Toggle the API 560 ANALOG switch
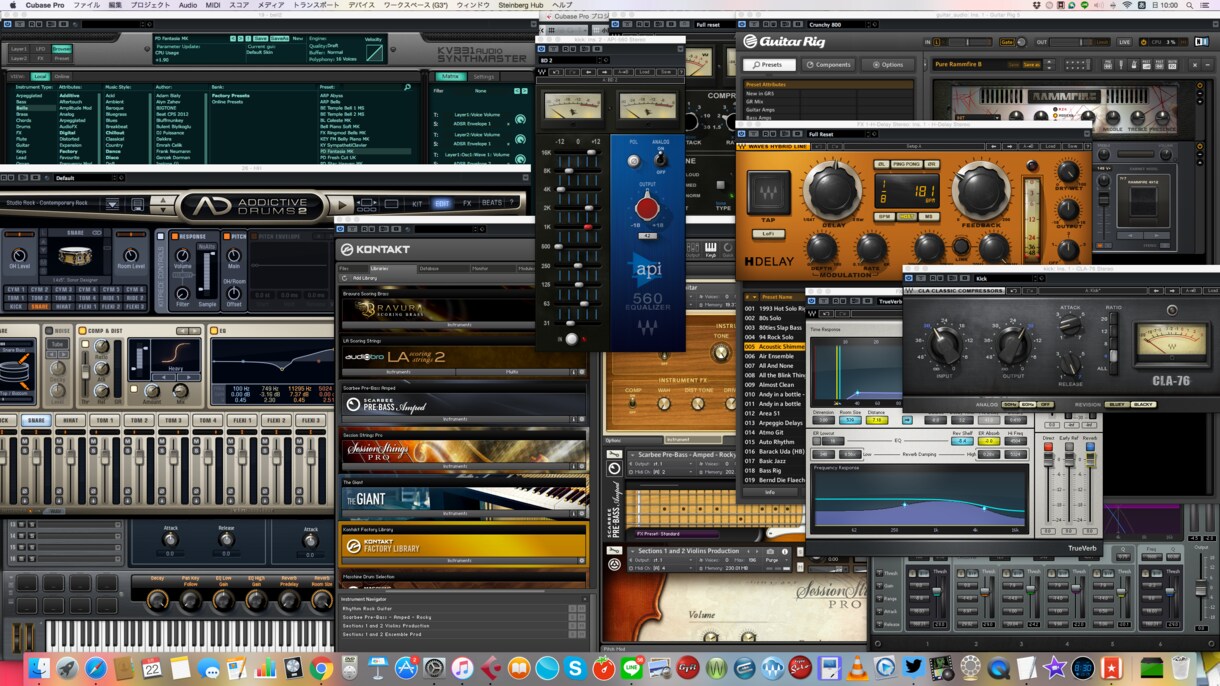Image resolution: width=1220 pixels, height=686 pixels. point(660,160)
